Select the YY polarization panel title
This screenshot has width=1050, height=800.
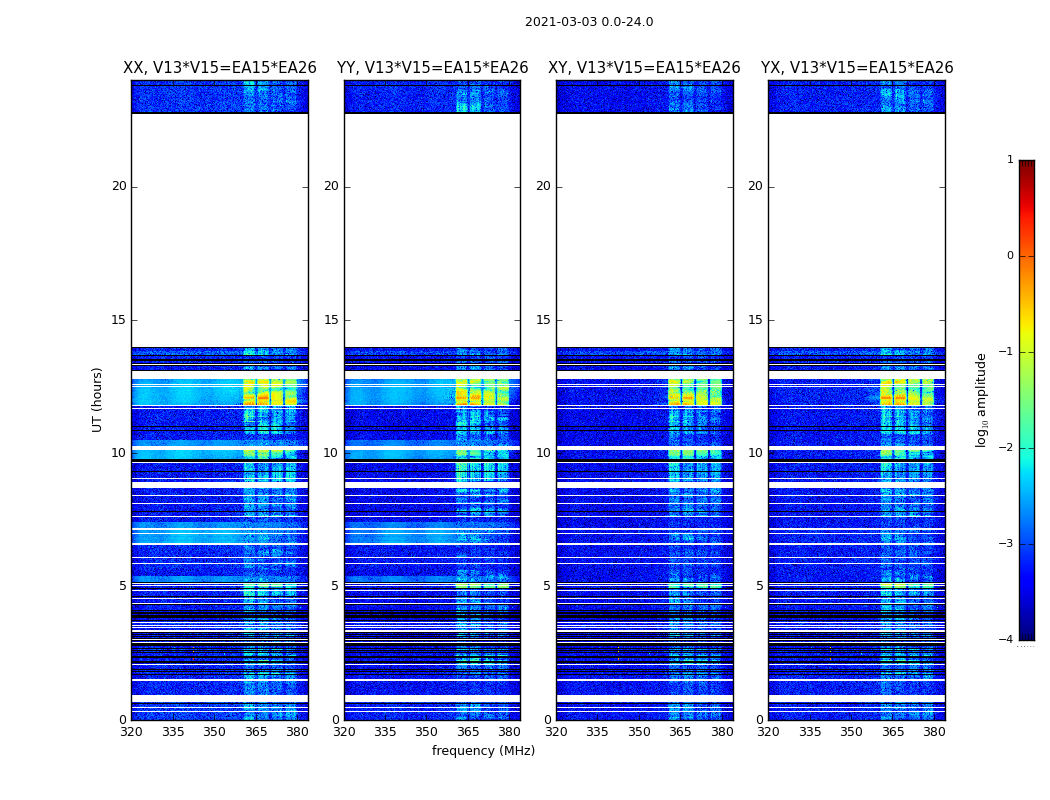(432, 68)
